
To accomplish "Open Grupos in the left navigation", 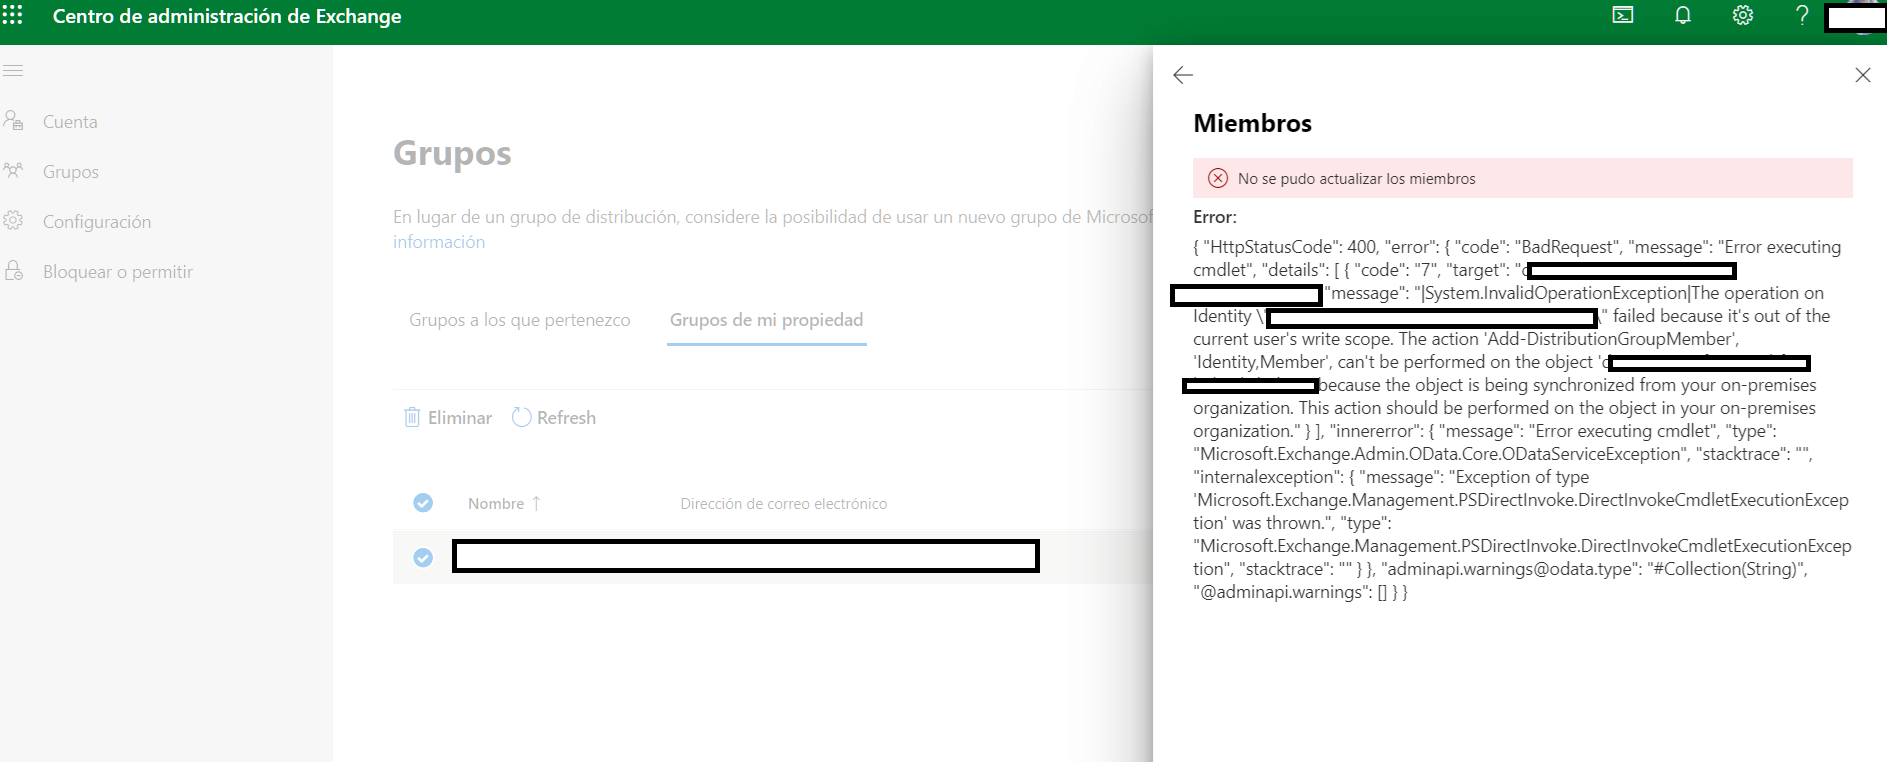I will click(71, 172).
